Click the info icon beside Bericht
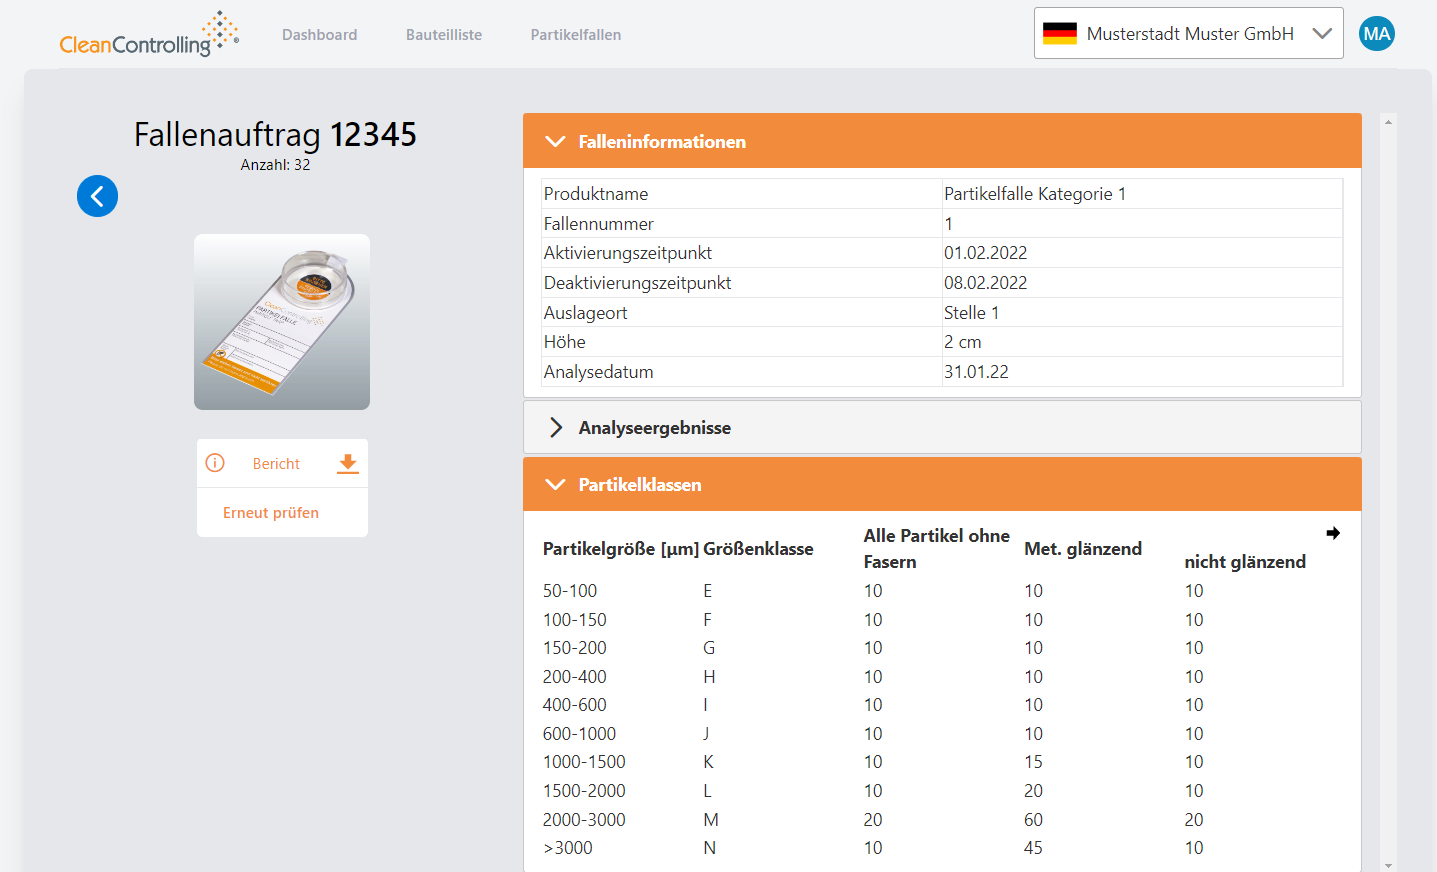1437x872 pixels. coord(215,463)
